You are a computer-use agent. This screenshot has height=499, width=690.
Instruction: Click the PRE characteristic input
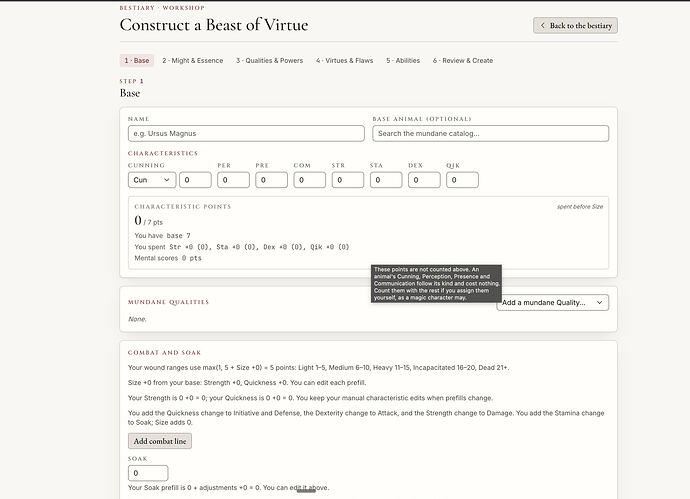(272, 180)
